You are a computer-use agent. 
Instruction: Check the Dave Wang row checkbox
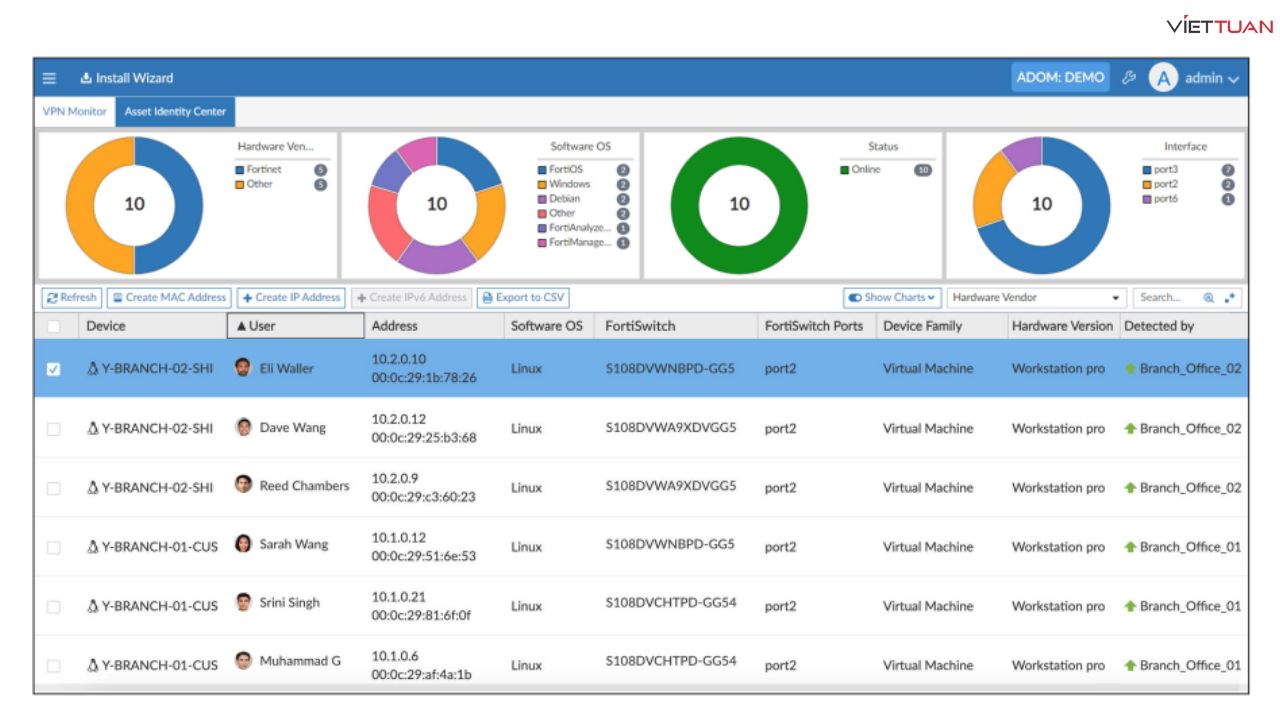[x=54, y=429]
